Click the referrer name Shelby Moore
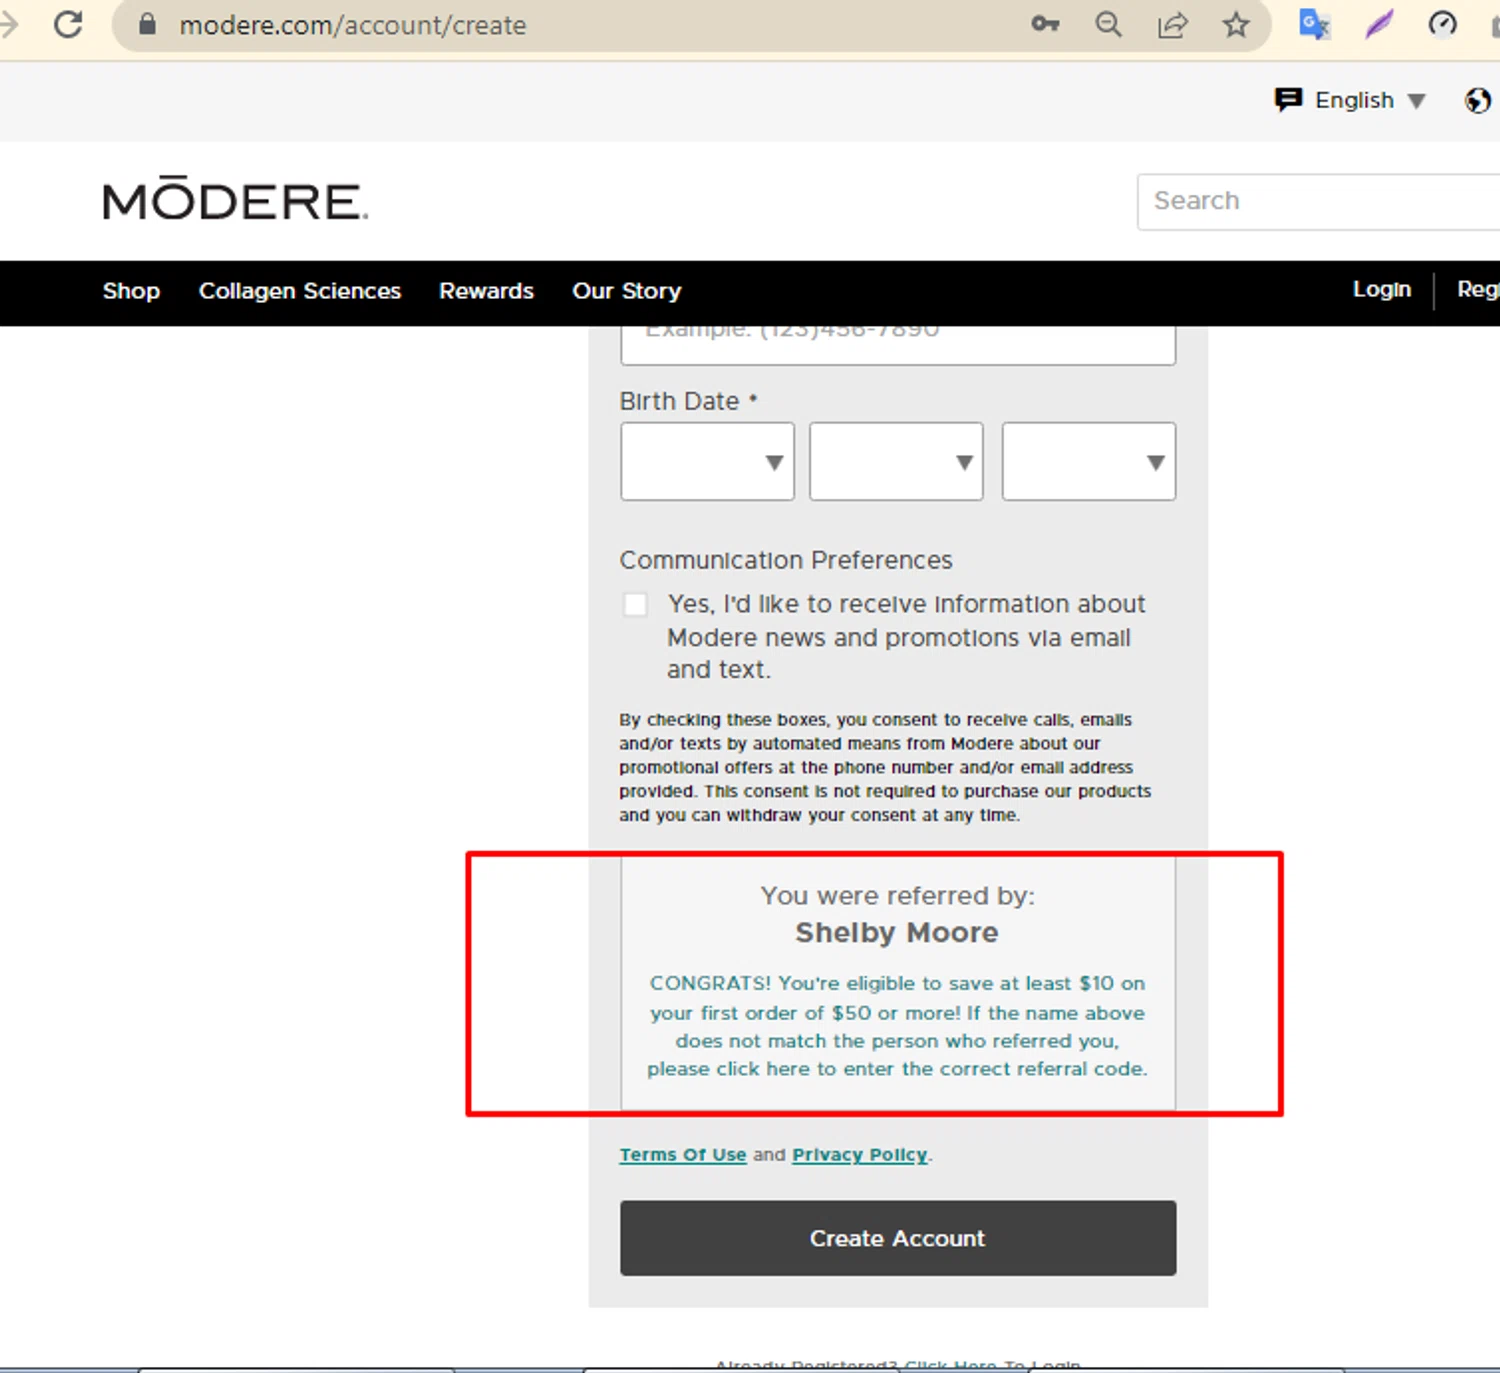 tap(897, 932)
